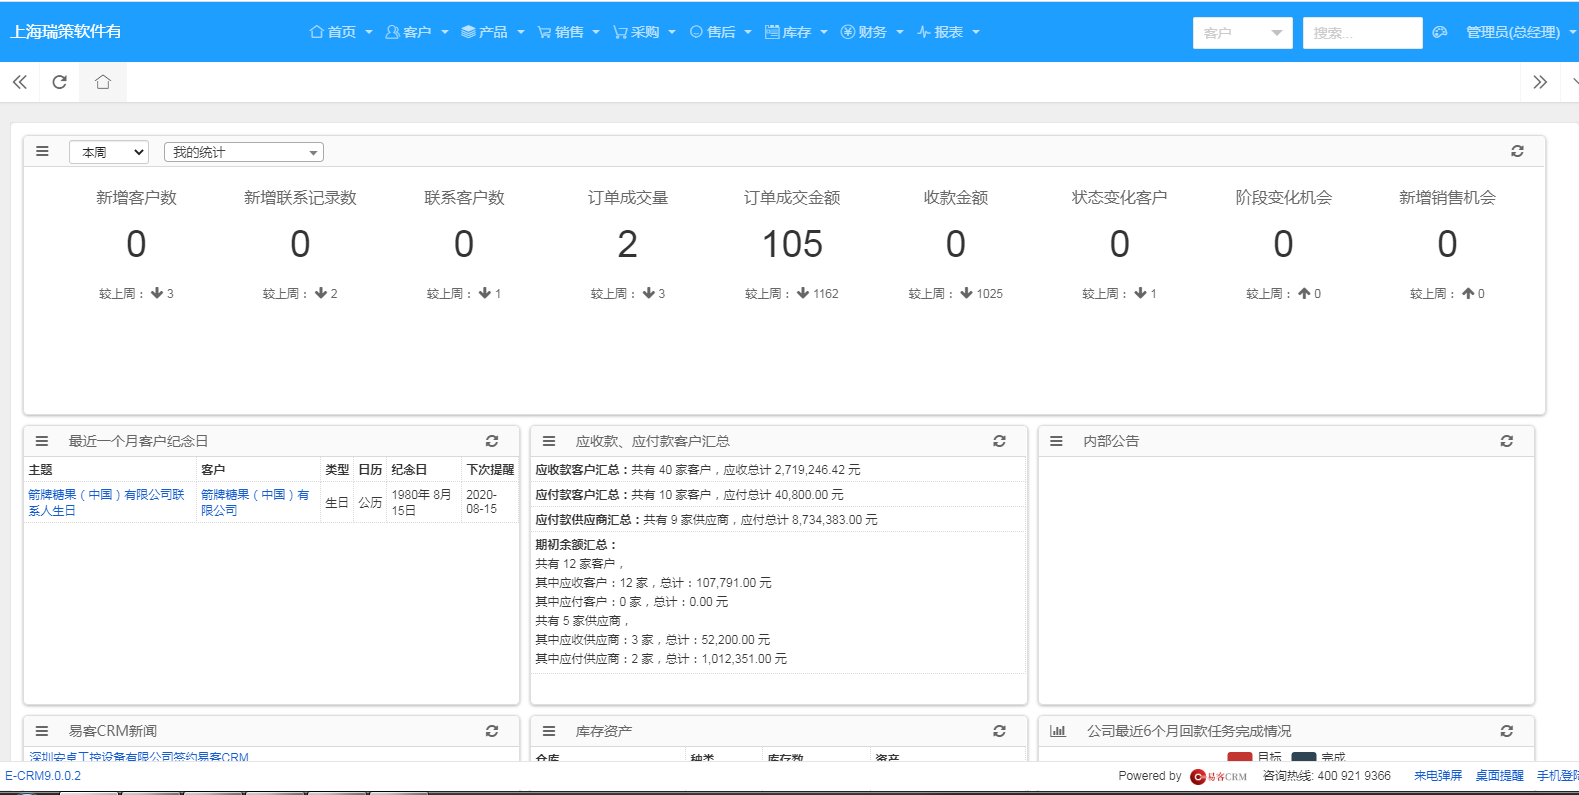Viewport: 1579px width, 795px height.
Task: Open the 客户 search type dropdown
Action: click(x=1242, y=33)
